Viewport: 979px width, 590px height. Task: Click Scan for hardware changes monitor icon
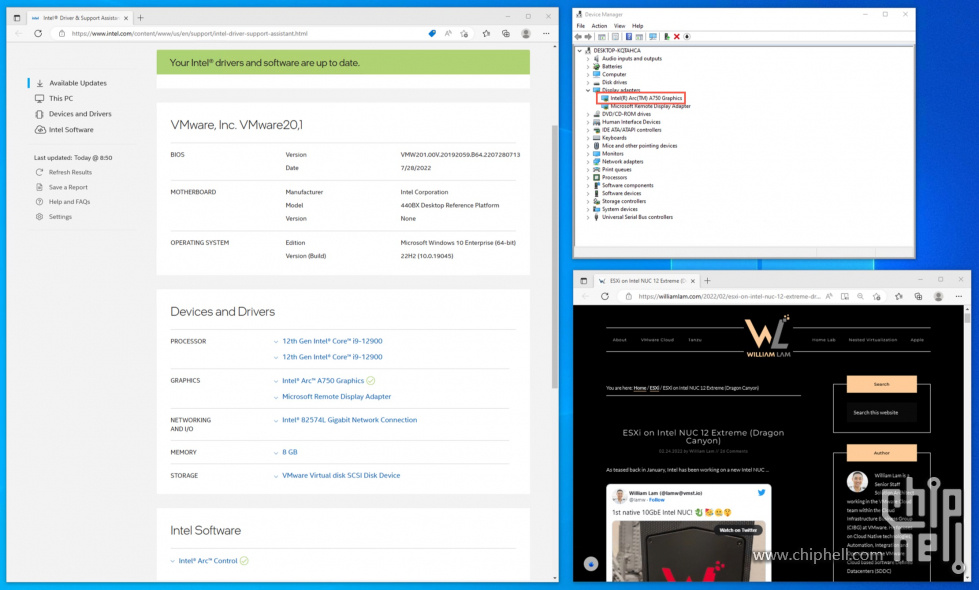[652, 37]
